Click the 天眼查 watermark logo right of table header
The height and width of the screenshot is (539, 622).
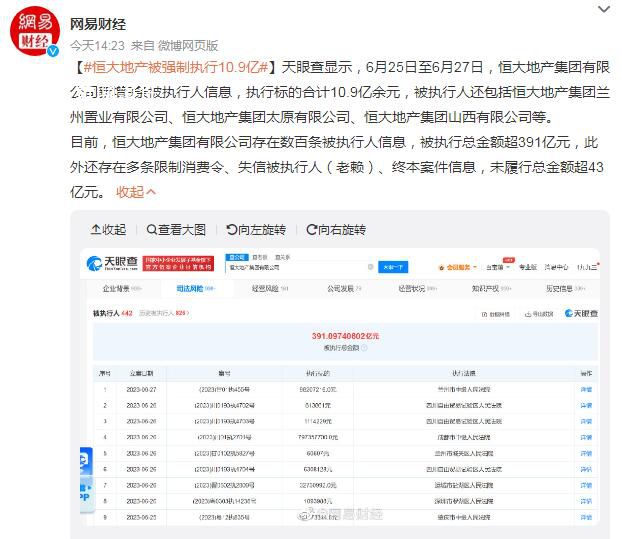pos(581,313)
